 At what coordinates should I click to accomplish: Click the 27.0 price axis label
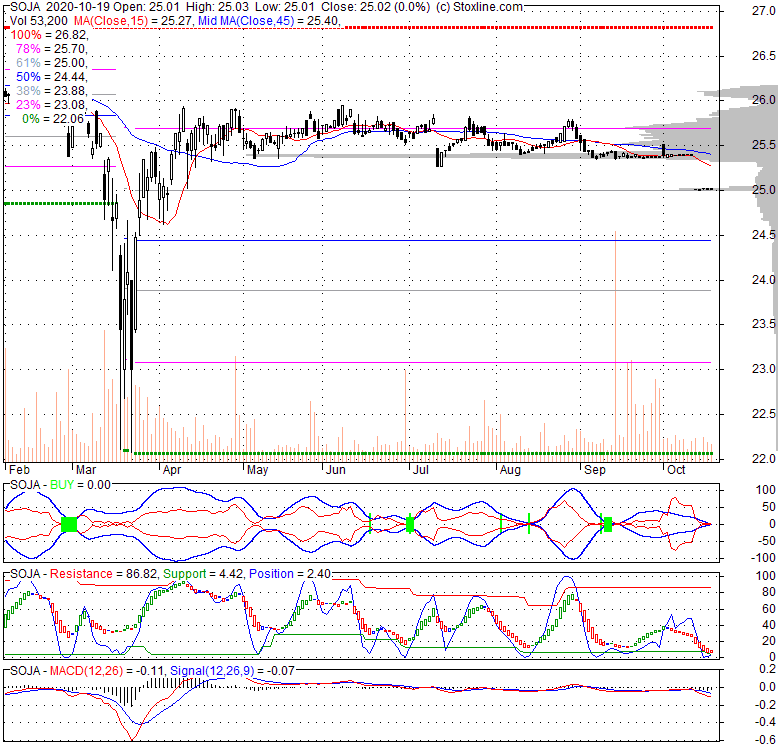point(764,11)
